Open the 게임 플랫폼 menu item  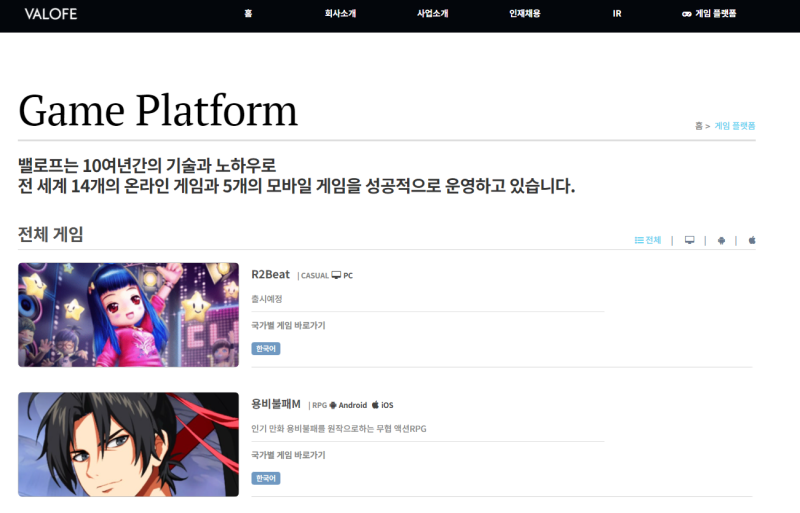709,13
